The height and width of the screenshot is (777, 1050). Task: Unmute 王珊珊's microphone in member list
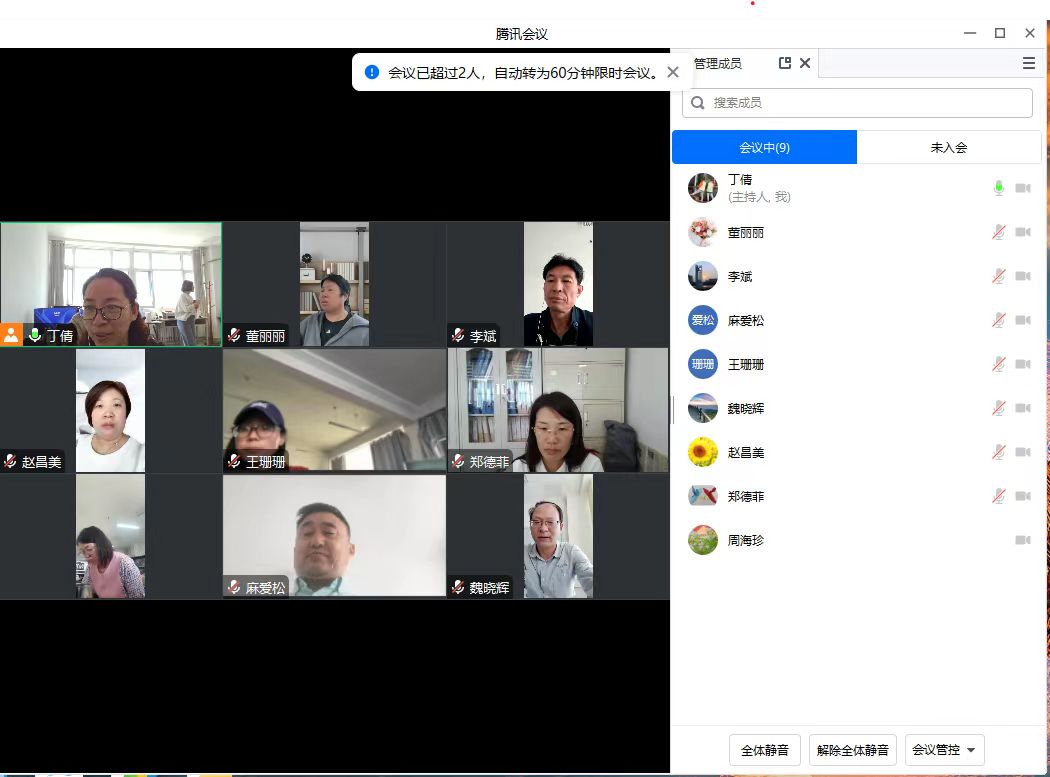pos(998,364)
